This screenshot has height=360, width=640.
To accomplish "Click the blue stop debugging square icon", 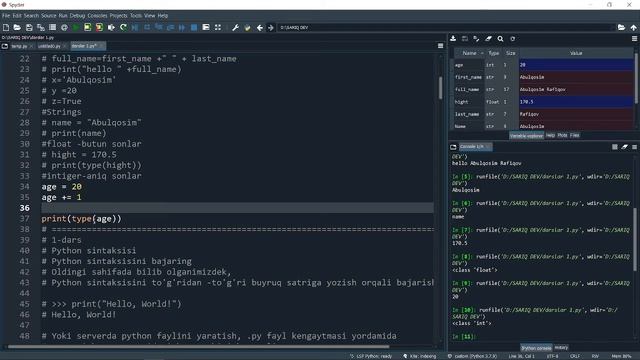I will (x=194, y=27).
